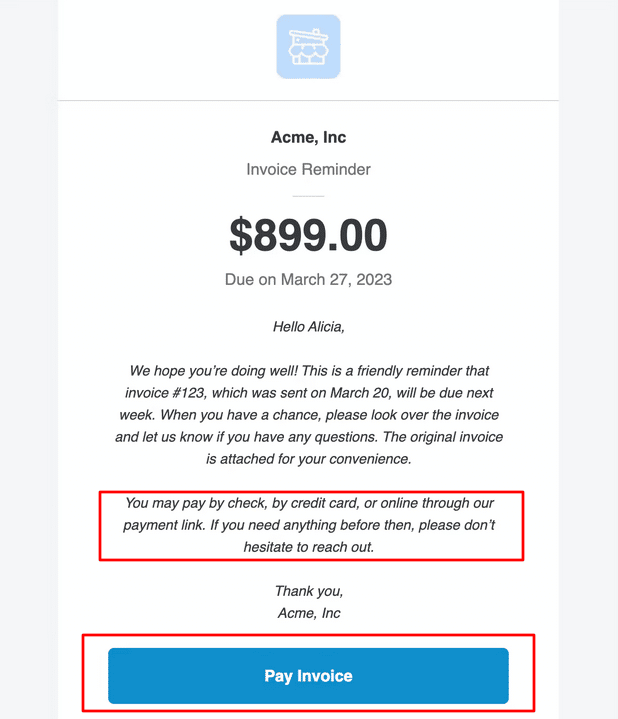Click the 'Thank you,' closing line
The width and height of the screenshot is (618, 719).
(308, 591)
